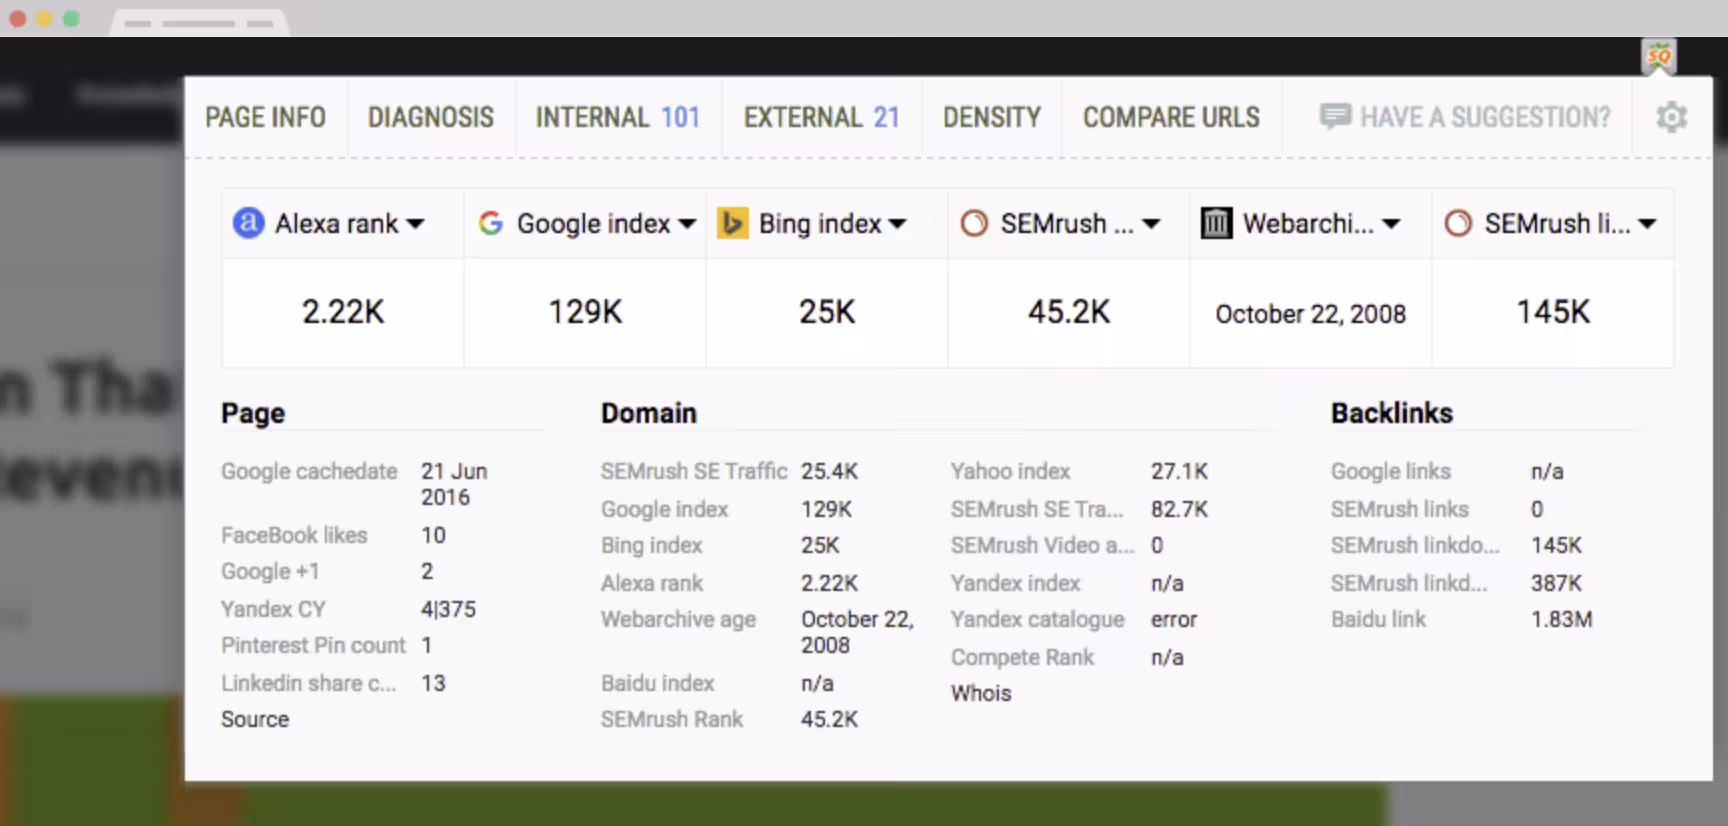This screenshot has height=826, width=1728.
Task: Expand the Alexa rank dropdown arrow
Action: tap(416, 224)
